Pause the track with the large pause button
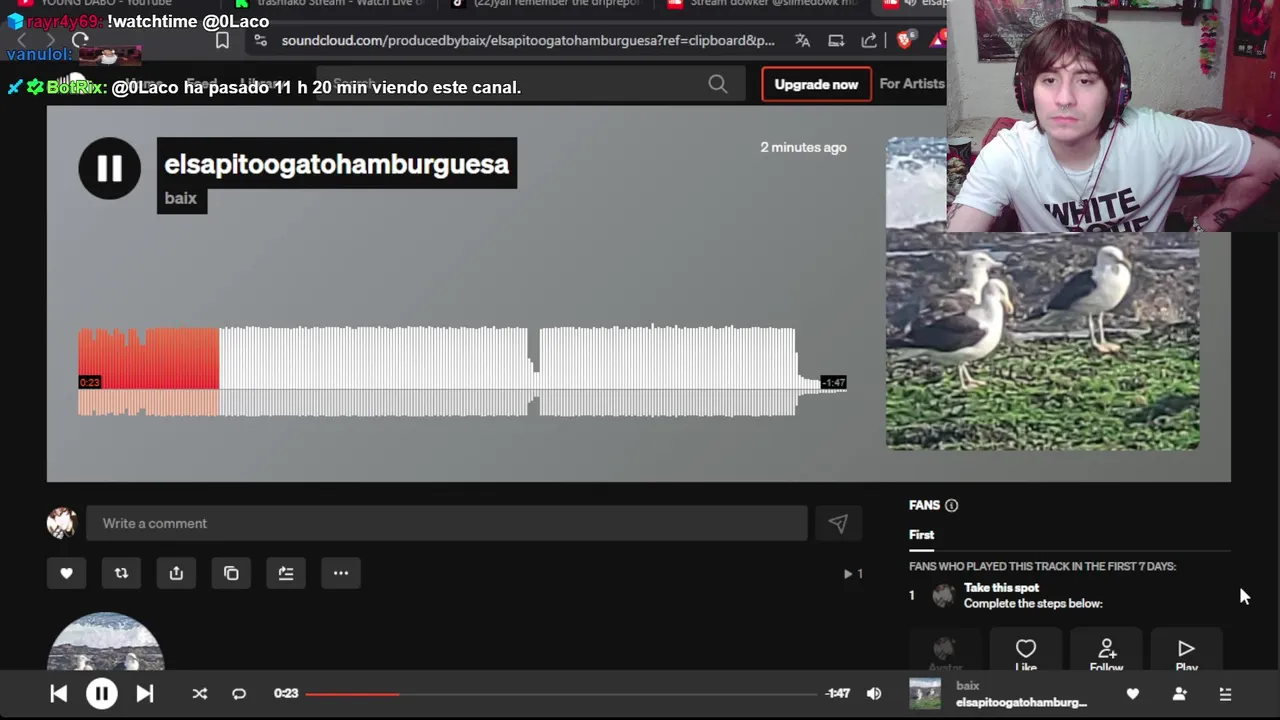The image size is (1280, 720). click(109, 168)
